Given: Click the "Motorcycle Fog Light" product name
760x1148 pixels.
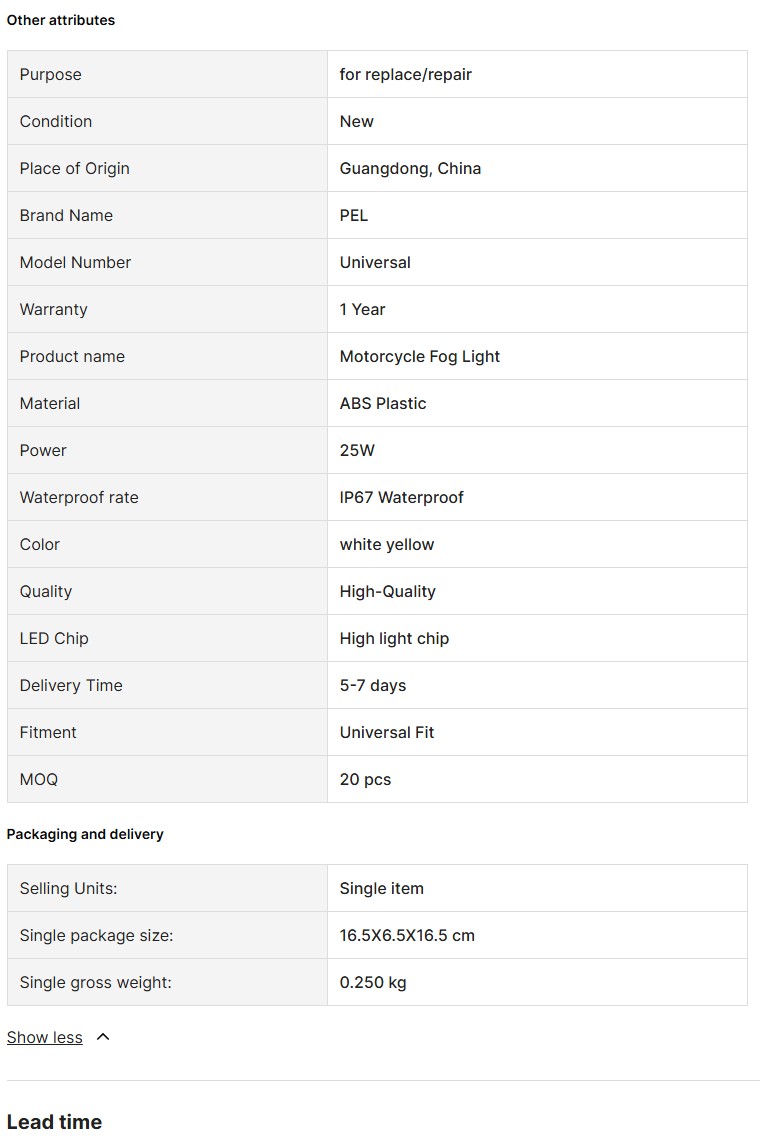Looking at the screenshot, I should pos(419,357).
